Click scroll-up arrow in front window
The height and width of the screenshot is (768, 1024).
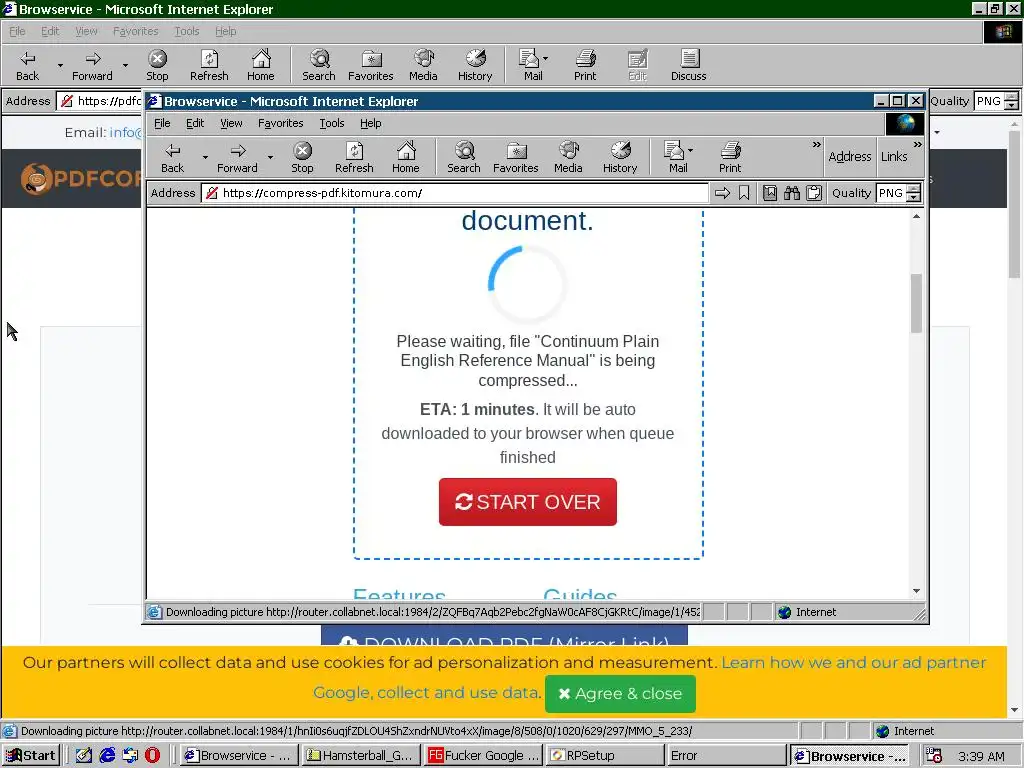916,216
